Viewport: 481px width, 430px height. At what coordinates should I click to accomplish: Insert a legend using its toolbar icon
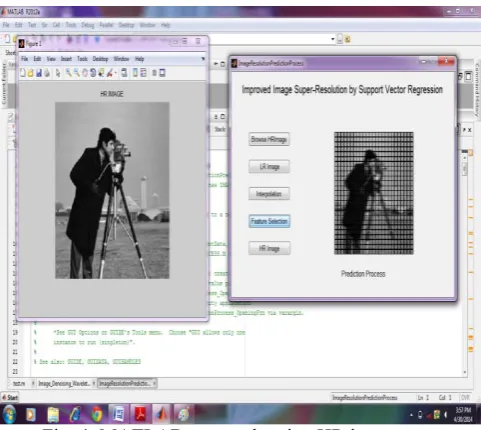point(143,73)
